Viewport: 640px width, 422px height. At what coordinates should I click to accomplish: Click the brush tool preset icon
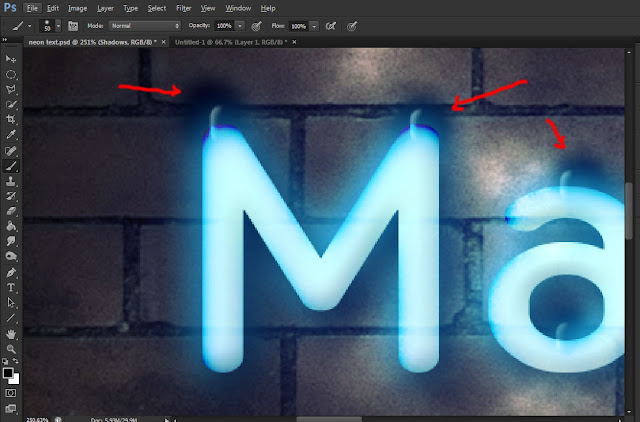[x=18, y=27]
